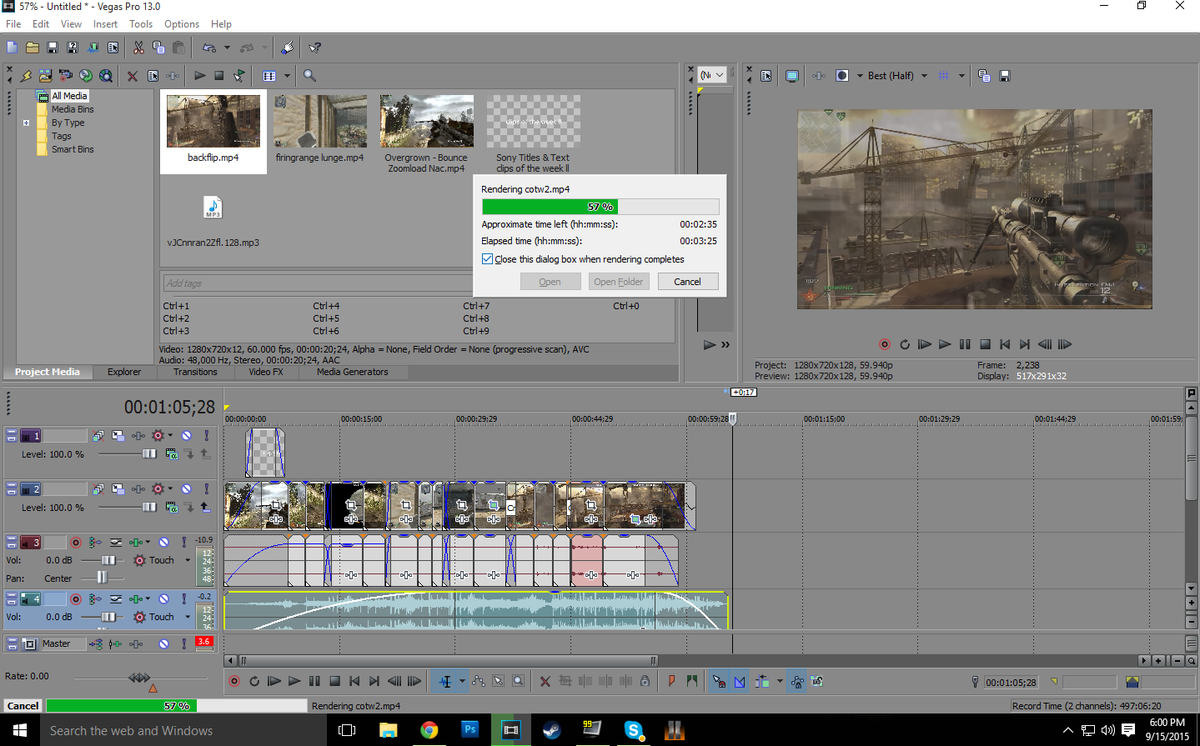The width and height of the screenshot is (1200, 746).
Task: Open the Views dropdown arrow in Project Media
Action: (288, 75)
